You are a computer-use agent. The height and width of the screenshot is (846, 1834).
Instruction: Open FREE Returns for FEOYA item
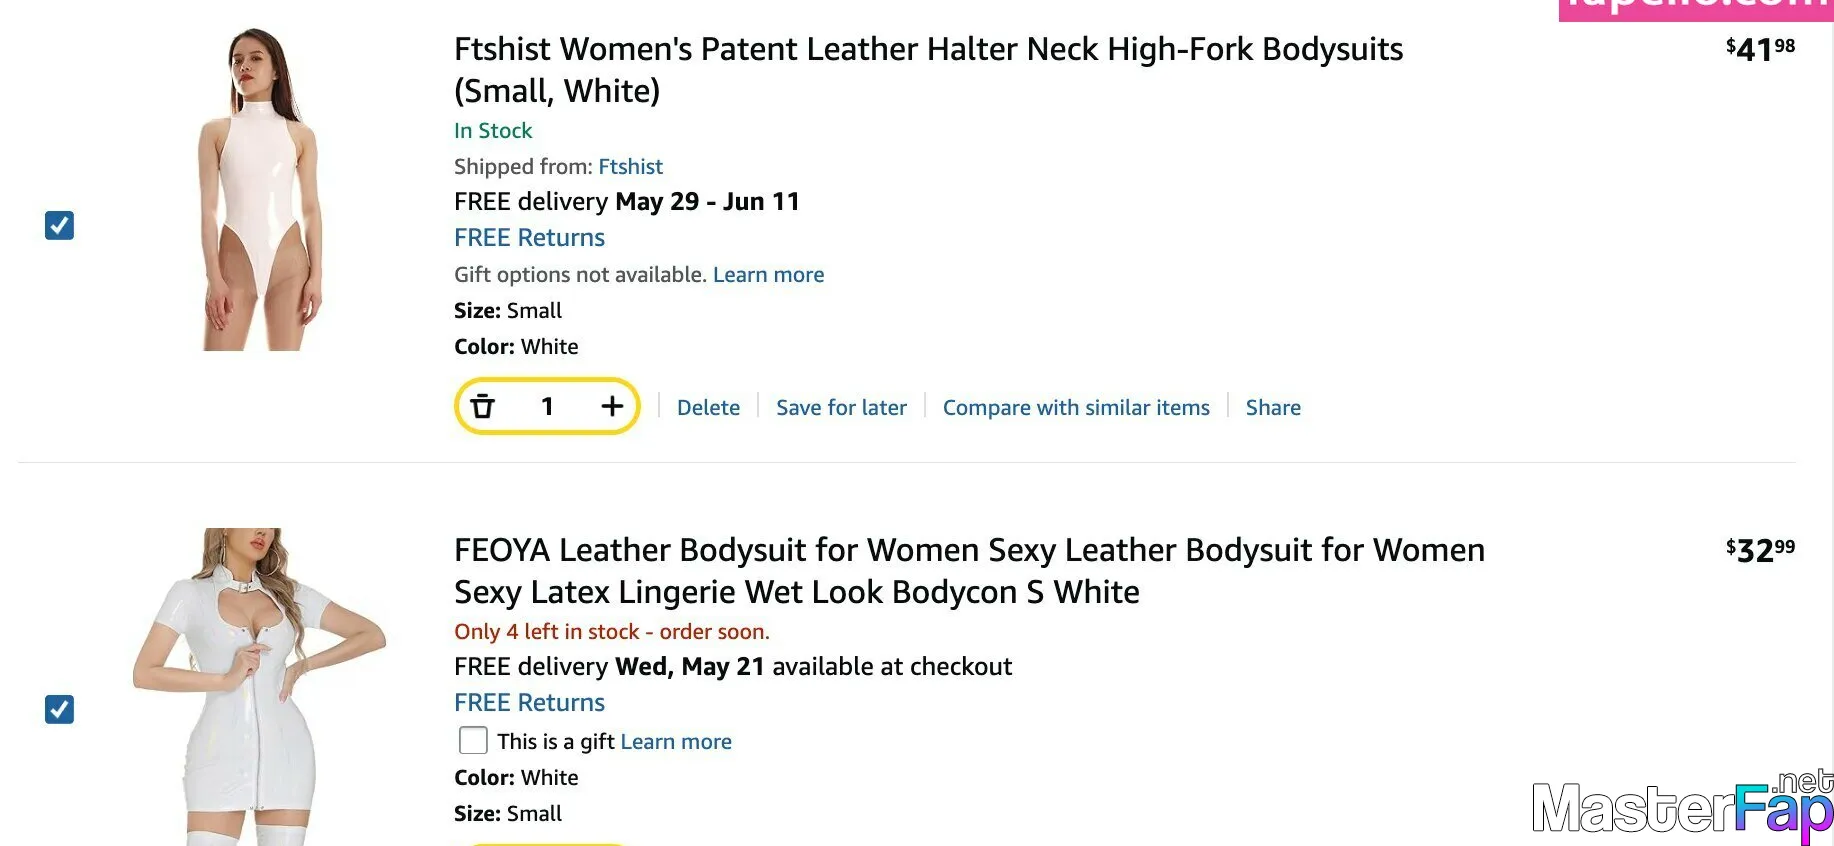click(x=529, y=703)
